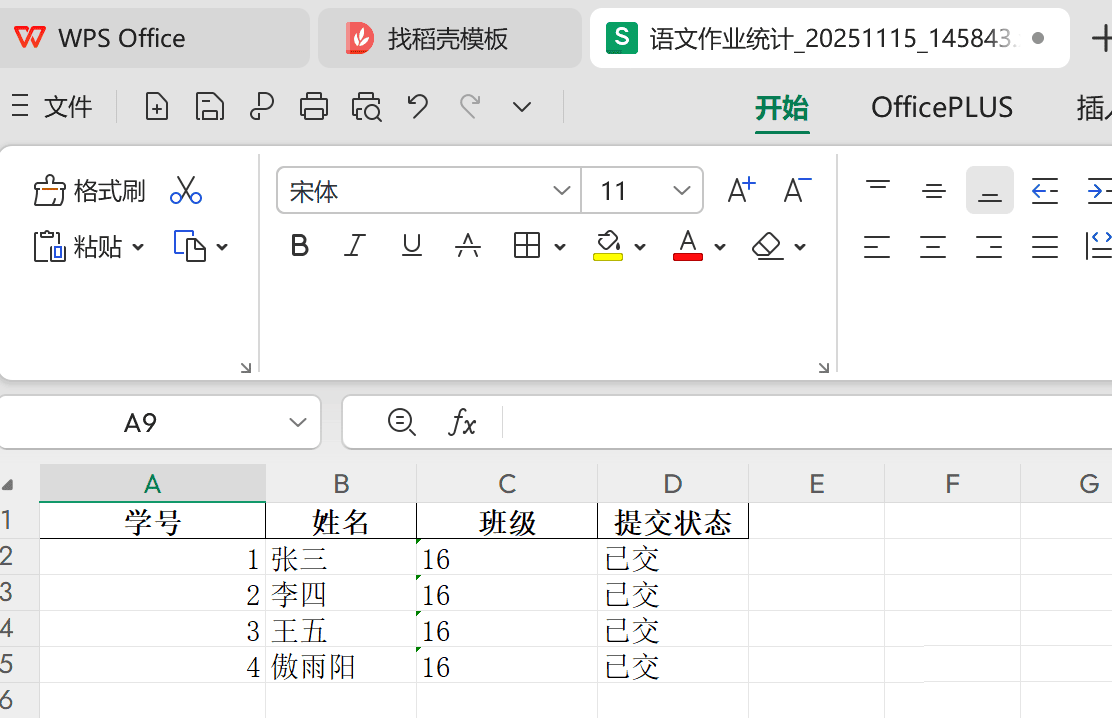
Task: Open the font size dropdown
Action: point(681,190)
